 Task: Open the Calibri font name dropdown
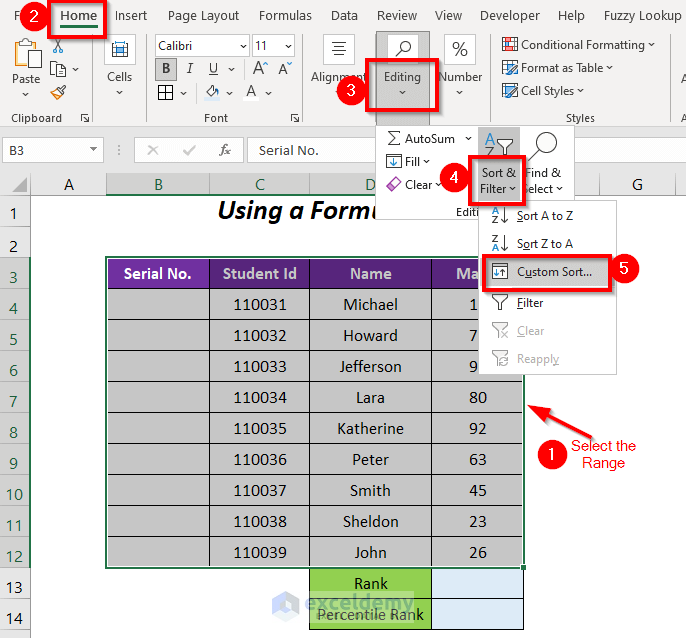click(243, 46)
